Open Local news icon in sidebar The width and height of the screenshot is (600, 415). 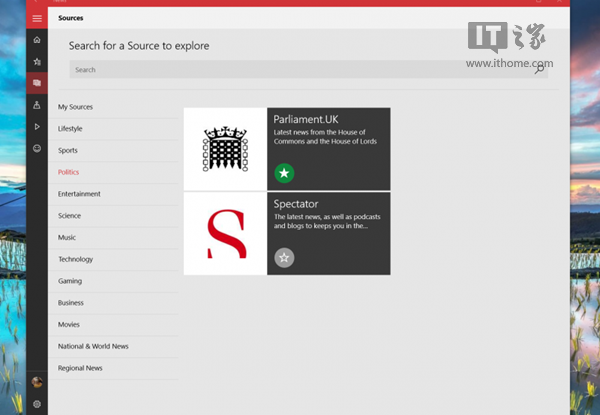[37, 105]
